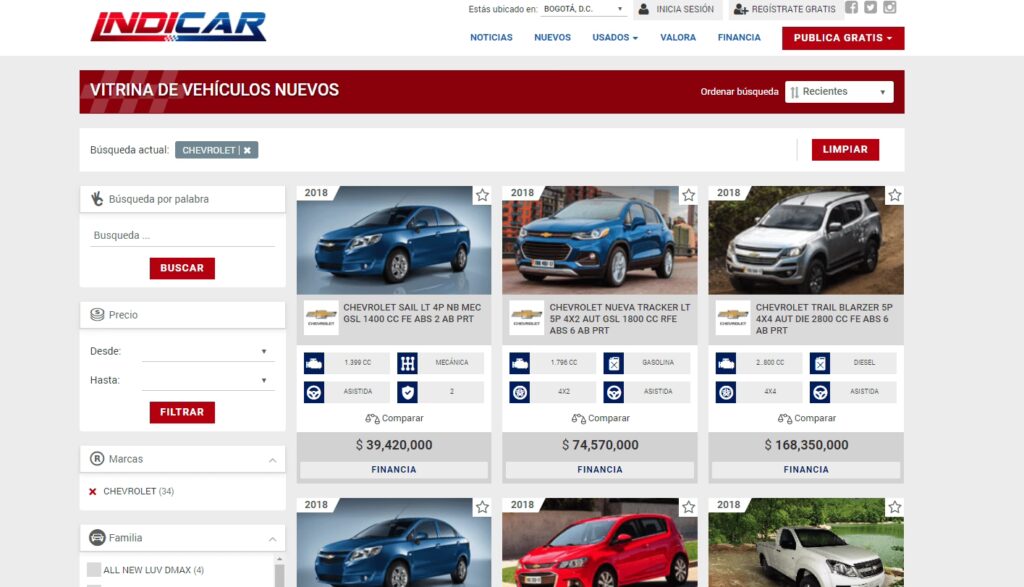The image size is (1024, 587).
Task: Open the Desde price dropdown
Action: click(207, 351)
